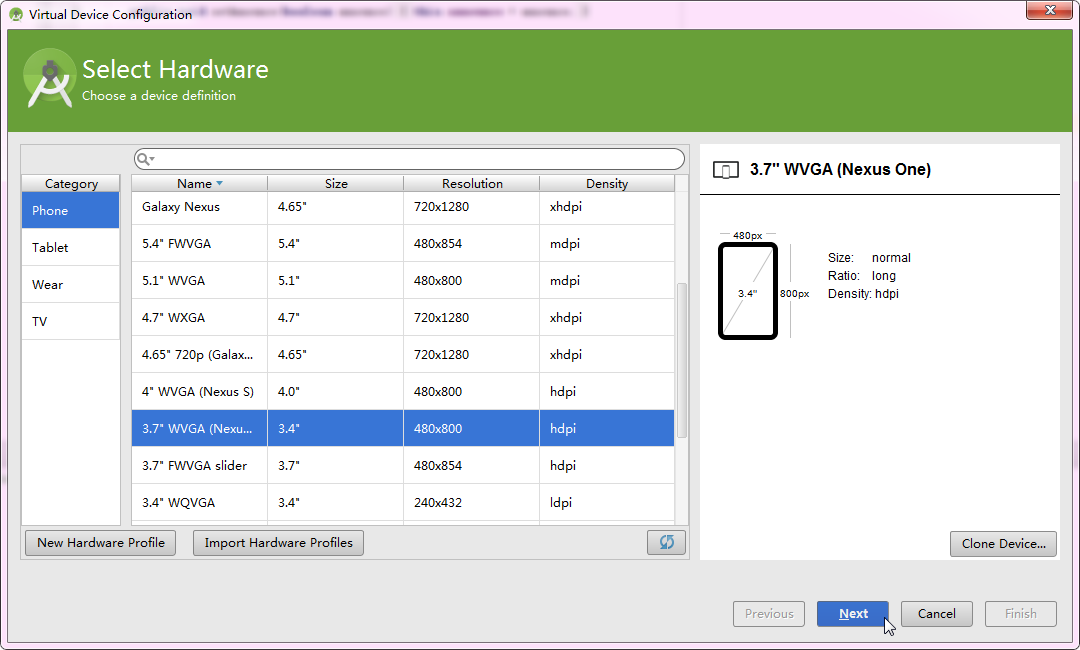Click the refresh device list icon button

coord(666,543)
